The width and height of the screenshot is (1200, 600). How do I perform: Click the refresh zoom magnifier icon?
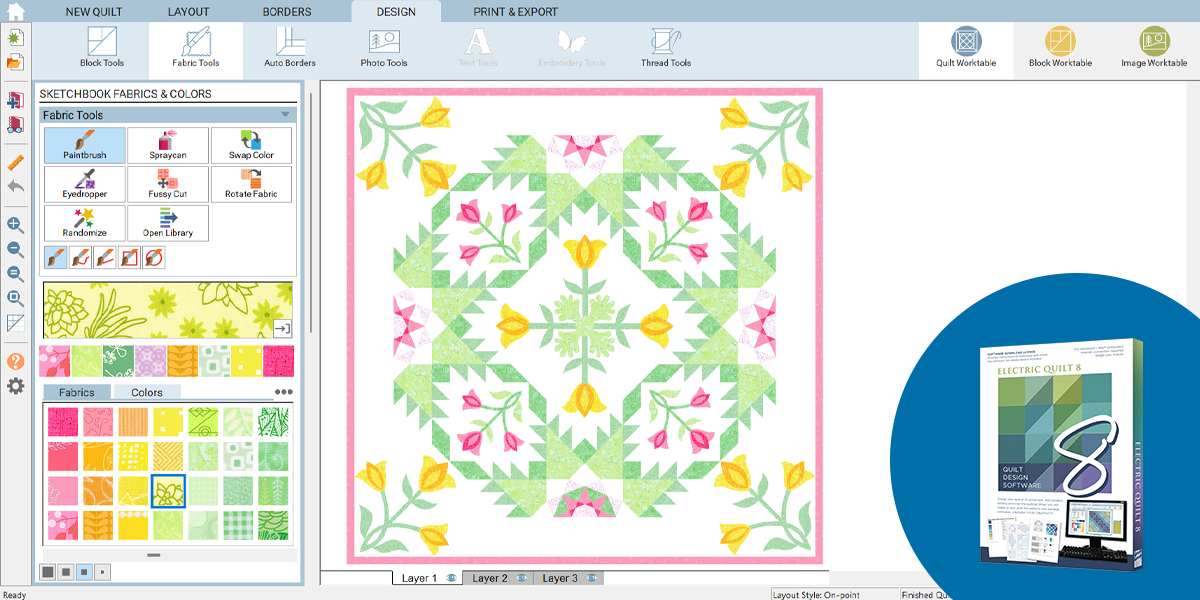(x=15, y=274)
